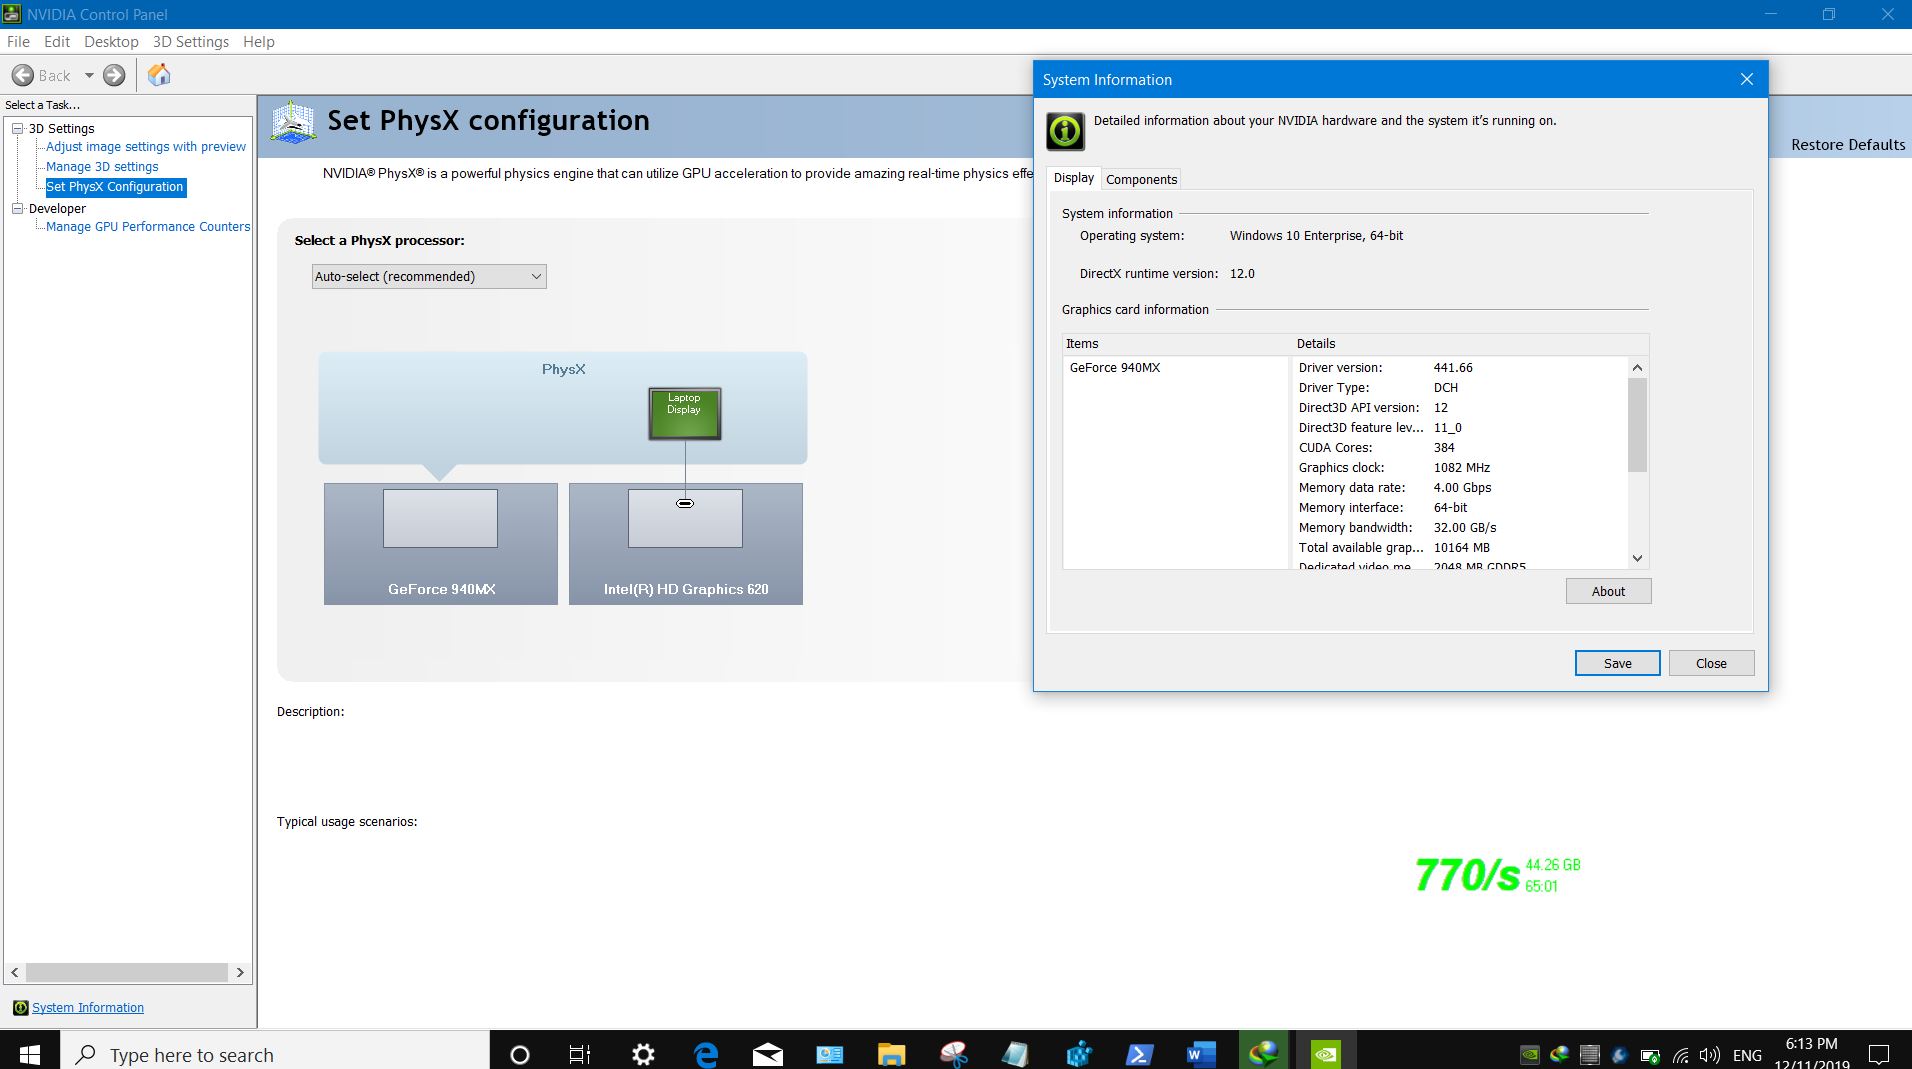This screenshot has width=1912, height=1069.
Task: Open Microsoft Word from taskbar
Action: [1202, 1054]
